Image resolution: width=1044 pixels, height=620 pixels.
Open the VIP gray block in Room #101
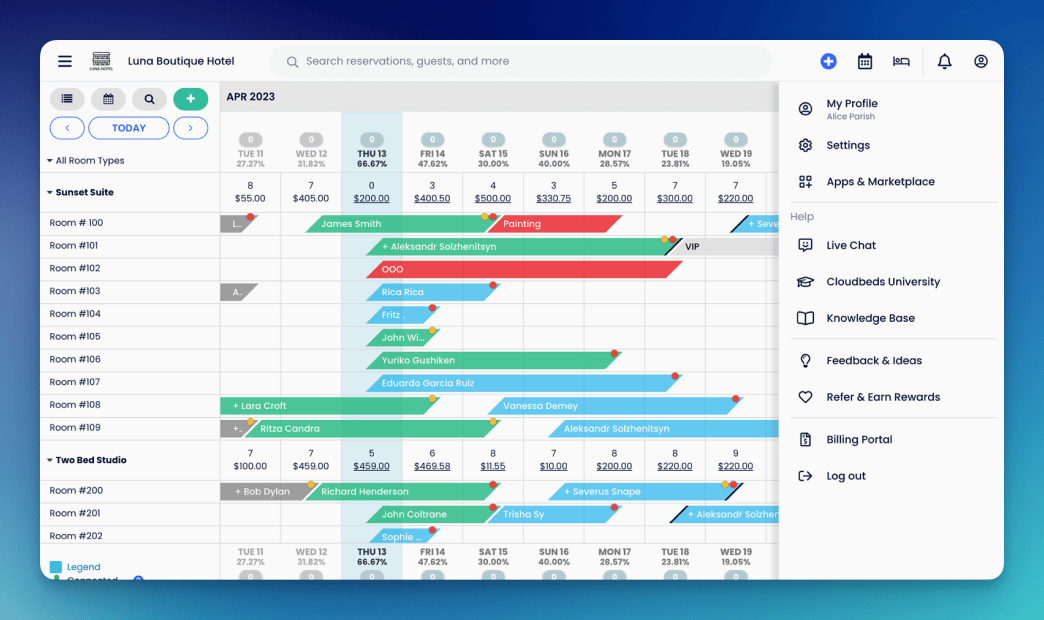[x=724, y=246]
